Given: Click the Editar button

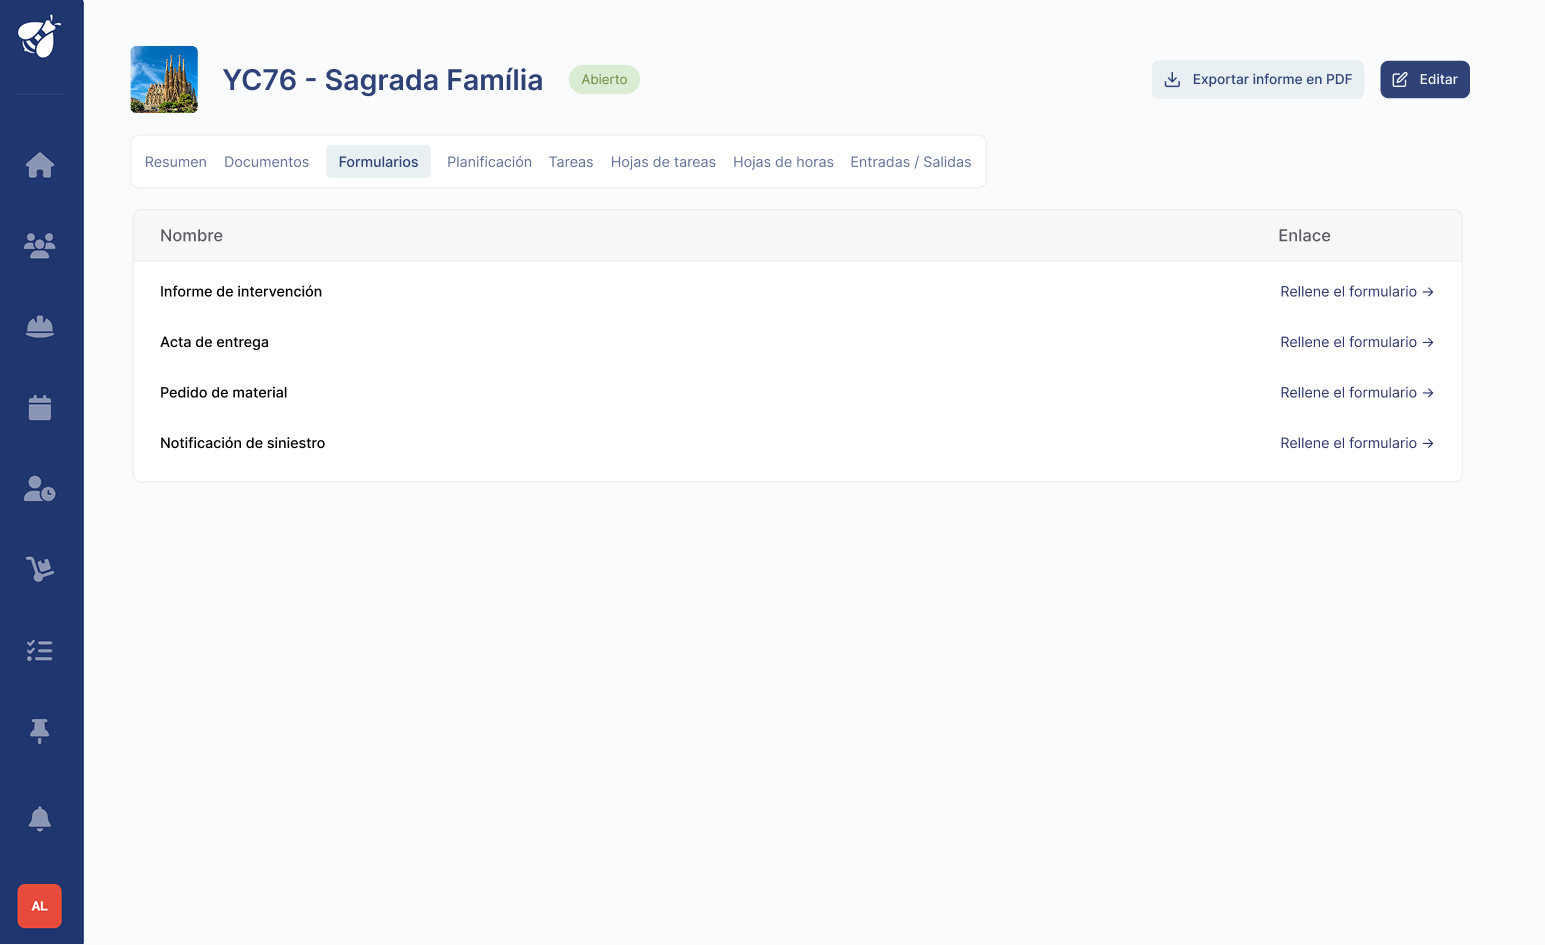Looking at the screenshot, I should coord(1425,80).
